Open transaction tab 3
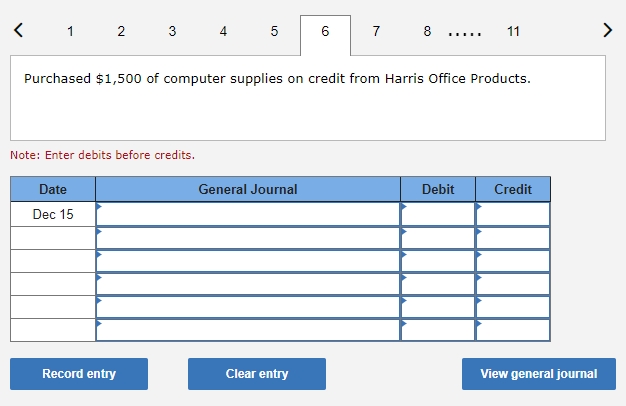This screenshot has width=626, height=406. click(172, 31)
